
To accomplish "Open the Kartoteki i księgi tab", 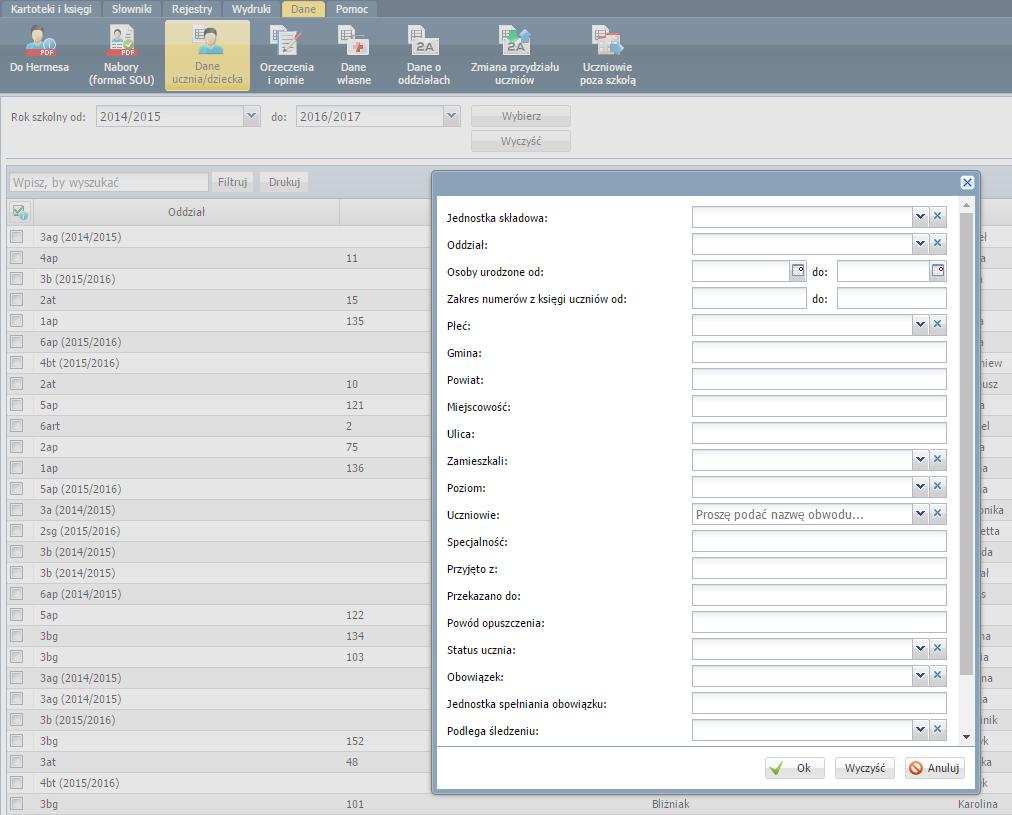I will click(51, 9).
